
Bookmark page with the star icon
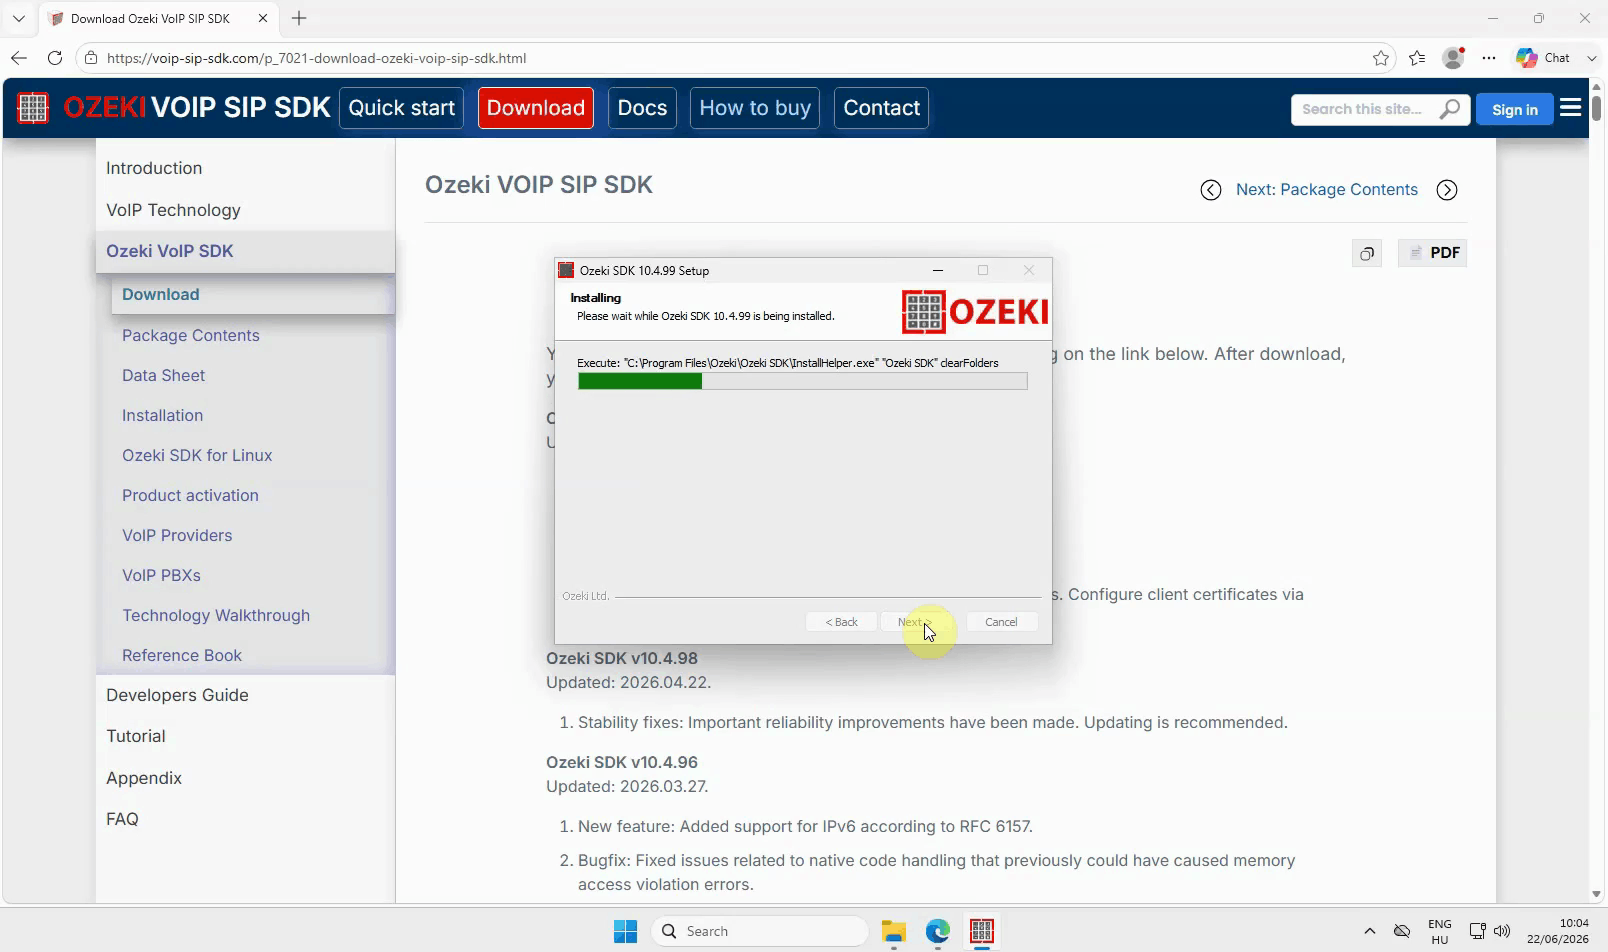tap(1381, 58)
